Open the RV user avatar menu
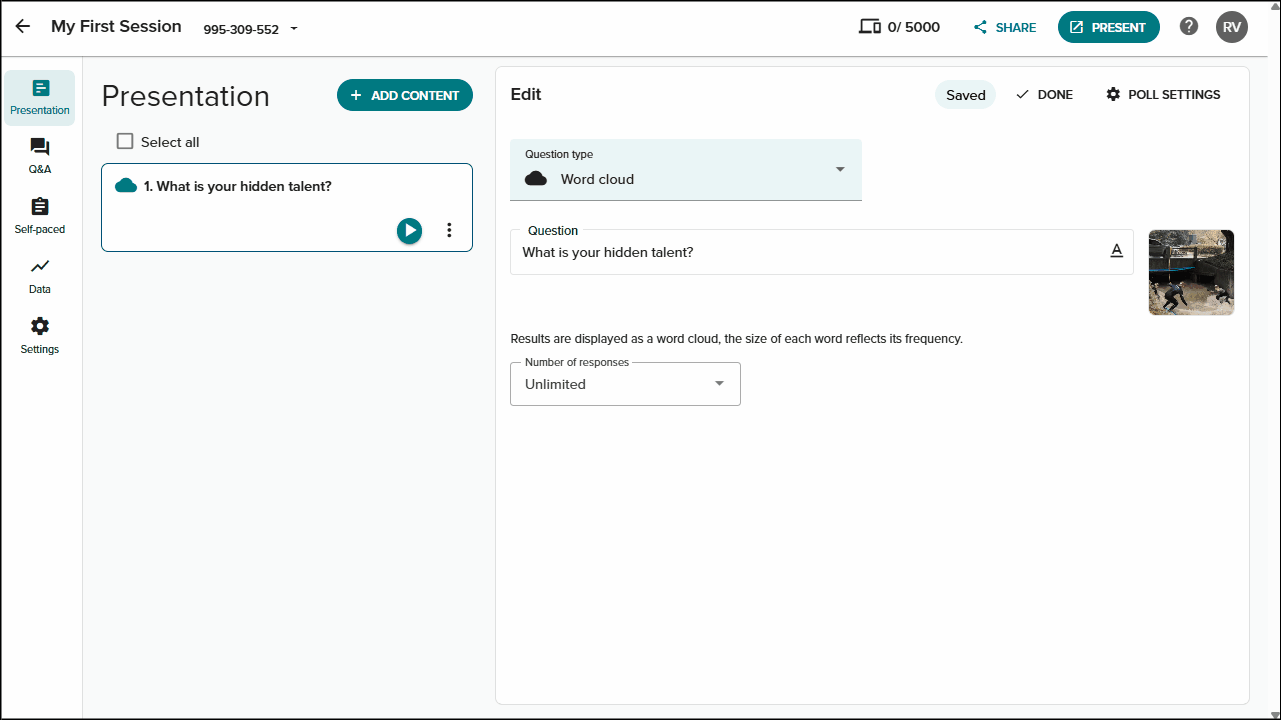Screen dimensions: 1281x720 pyautogui.click(x=1232, y=27)
